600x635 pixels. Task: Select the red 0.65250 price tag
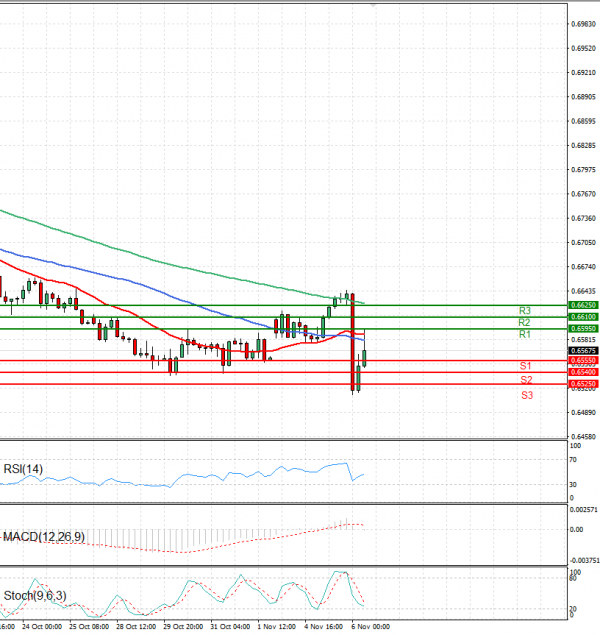point(583,384)
